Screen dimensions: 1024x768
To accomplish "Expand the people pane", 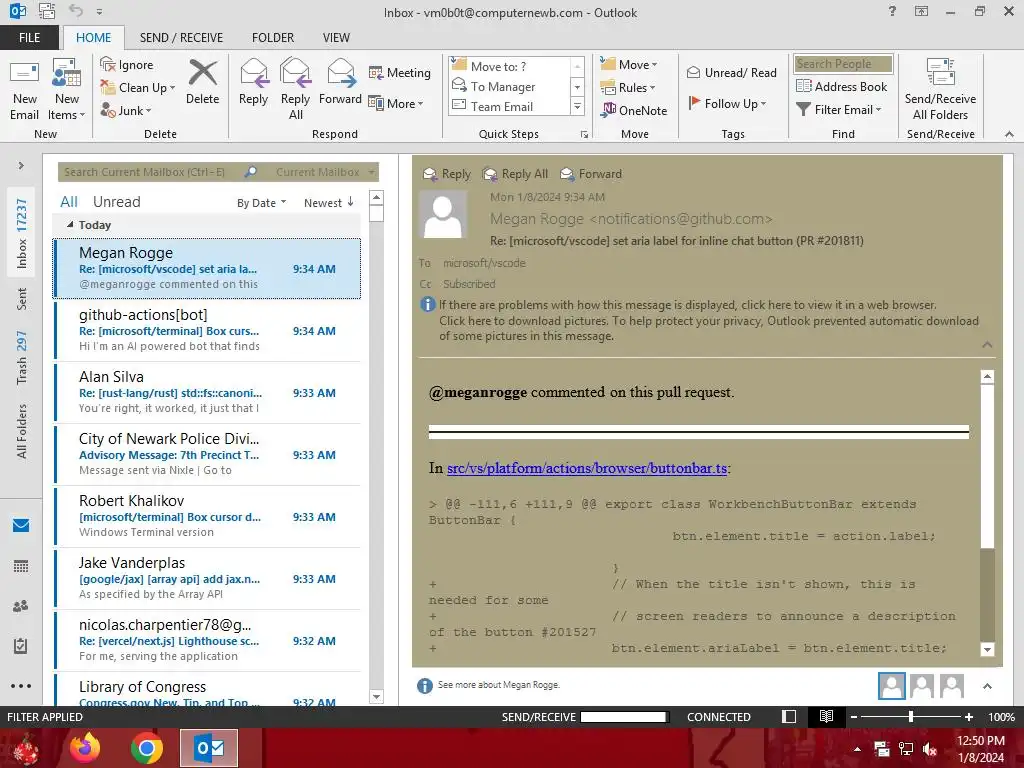I will [x=987, y=686].
